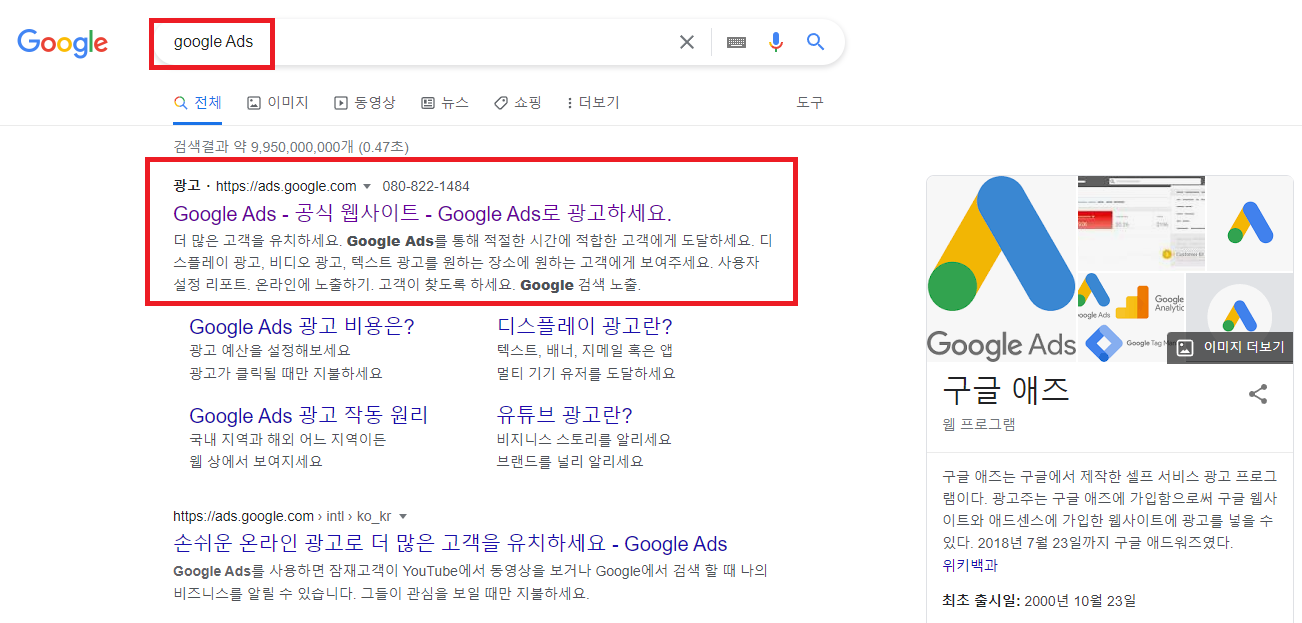Image resolution: width=1302 pixels, height=623 pixels.
Task: Click the text 광고 예산을 설정해보세요
Action: (x=270, y=351)
